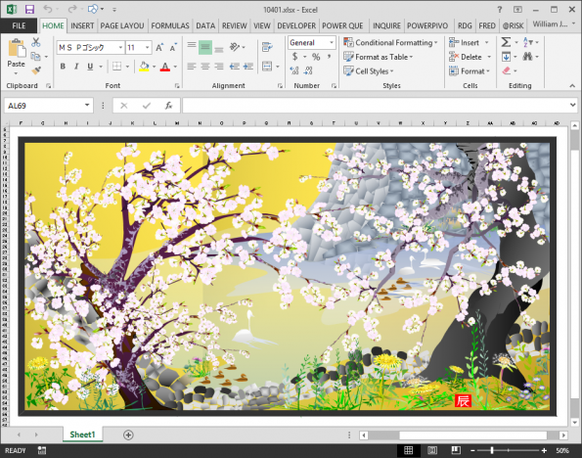Click Increase Decimal icon
Screen dimensions: 582x458
(x=294, y=70)
